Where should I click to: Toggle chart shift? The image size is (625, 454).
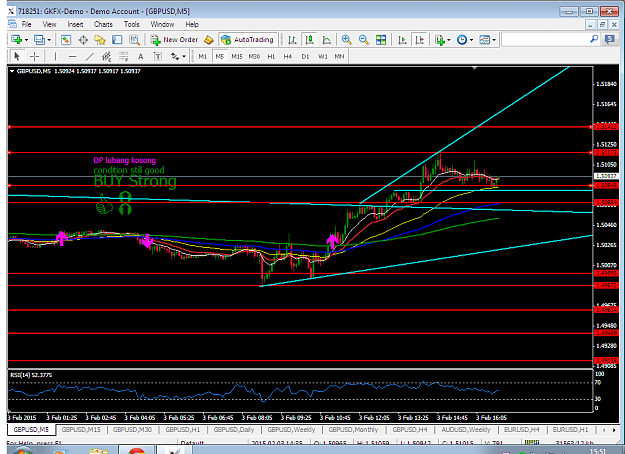point(419,40)
